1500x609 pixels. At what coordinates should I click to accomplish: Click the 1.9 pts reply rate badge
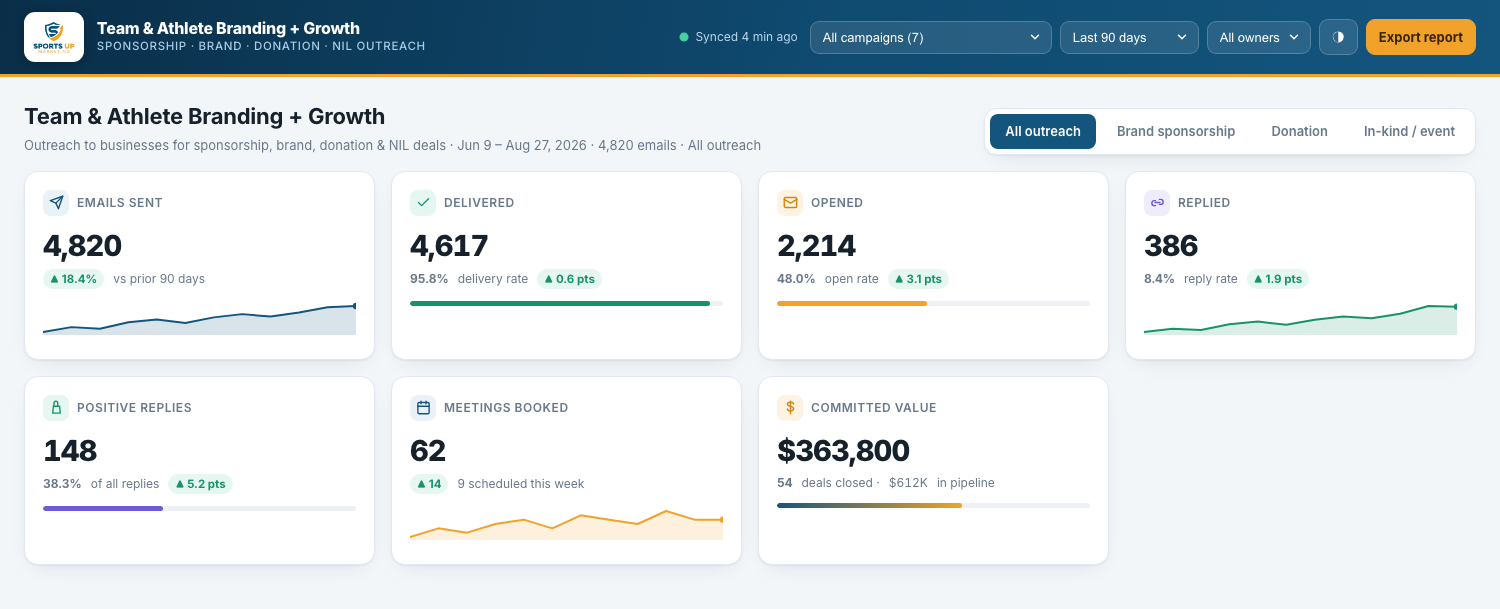tap(1276, 279)
